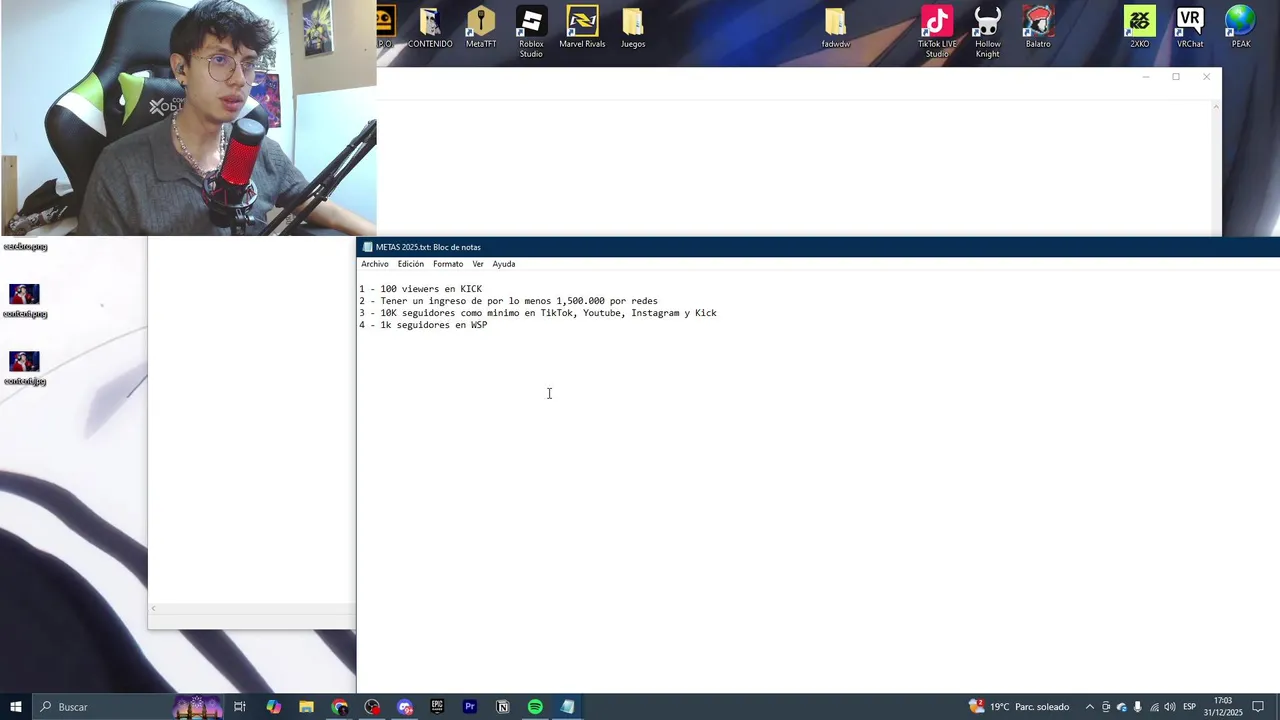The height and width of the screenshot is (720, 1280).
Task: Click the PEAK desktop icon
Action: pyautogui.click(x=1241, y=28)
